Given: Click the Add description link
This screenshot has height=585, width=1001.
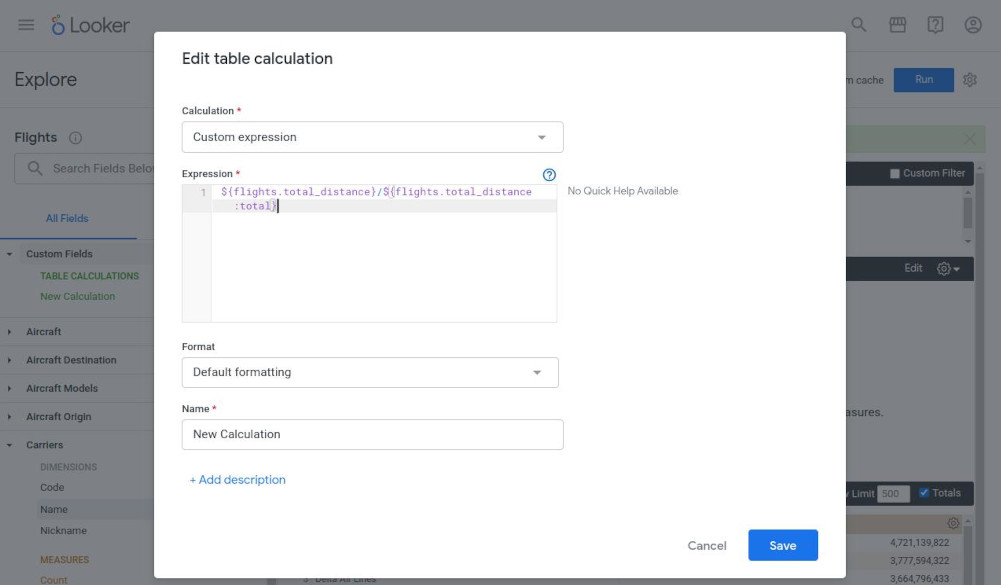Looking at the screenshot, I should pos(237,480).
